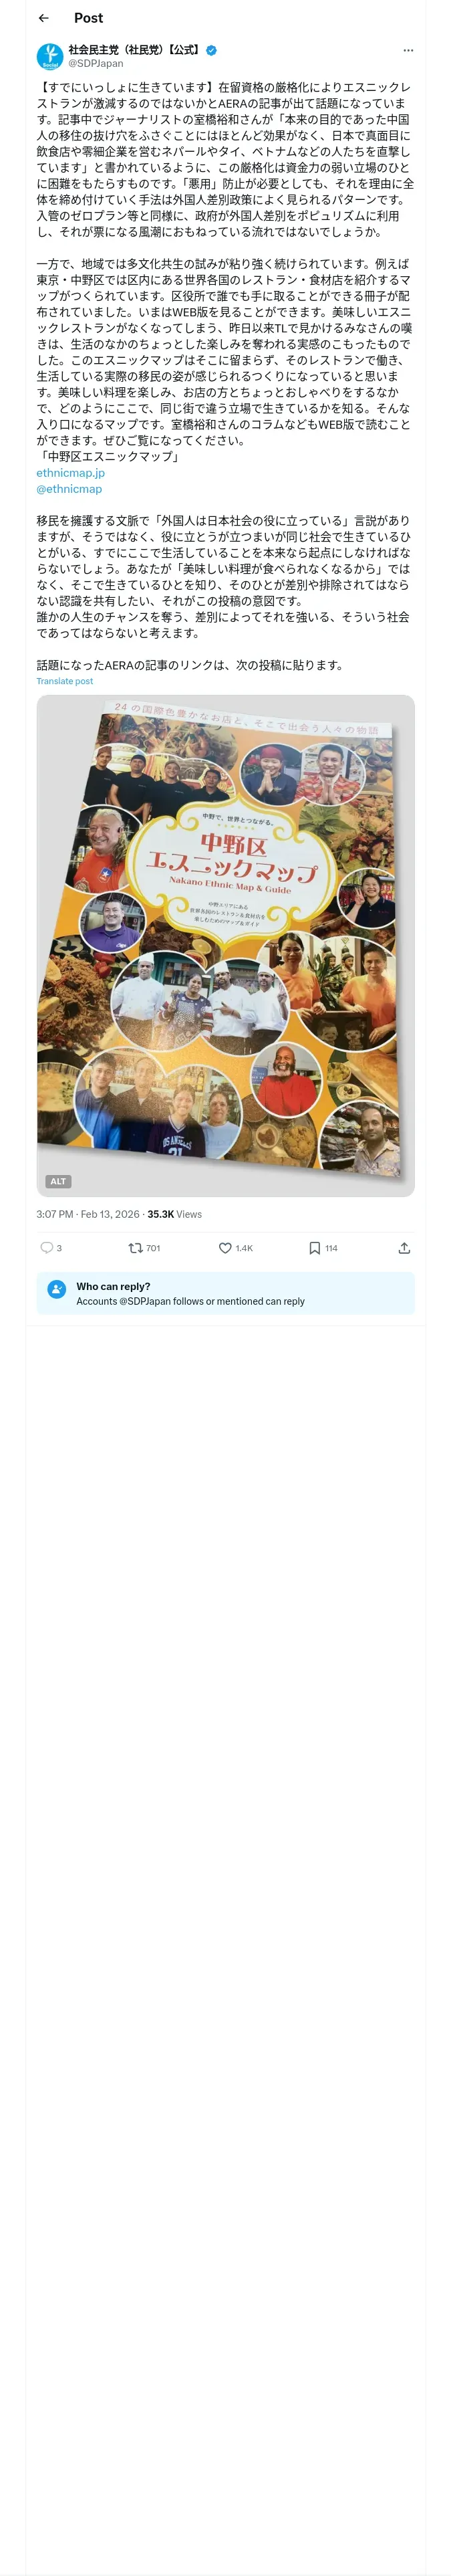Open the @SDPJapan handle under the name

point(96,63)
